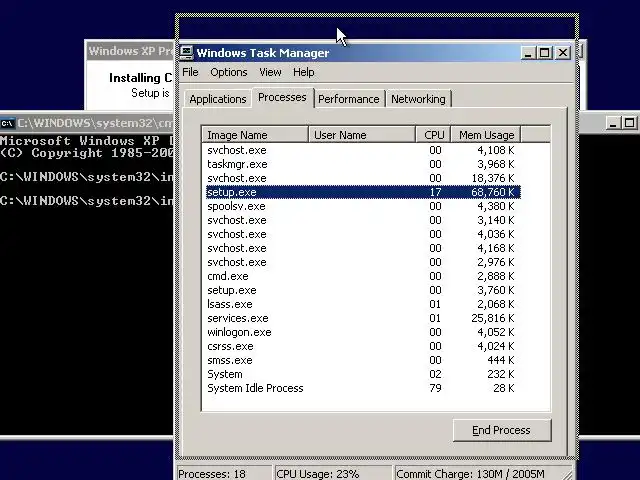Maximize the Task Manager window
640x480 pixels.
544,53
